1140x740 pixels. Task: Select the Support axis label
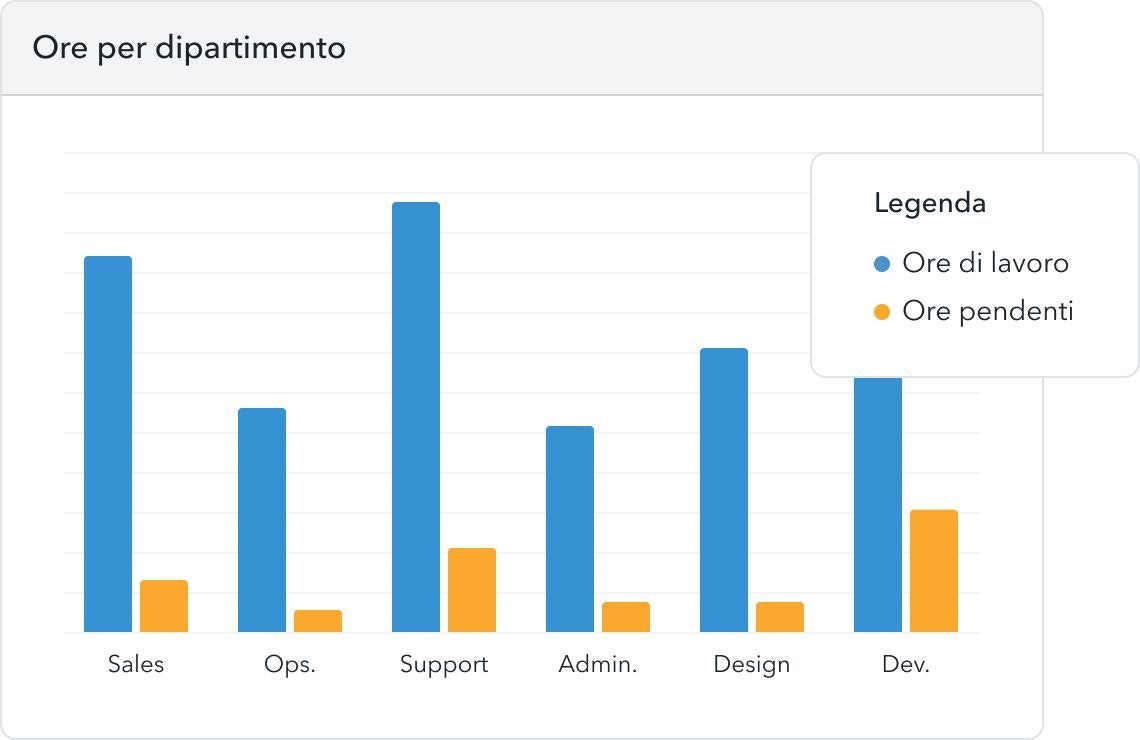pos(444,664)
